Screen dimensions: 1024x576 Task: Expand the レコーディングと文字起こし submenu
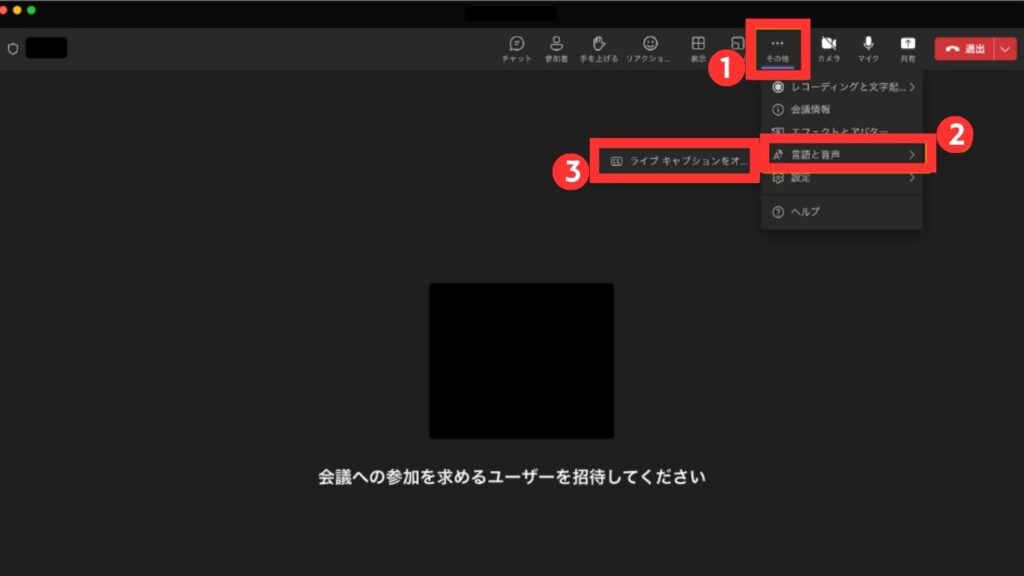point(840,88)
